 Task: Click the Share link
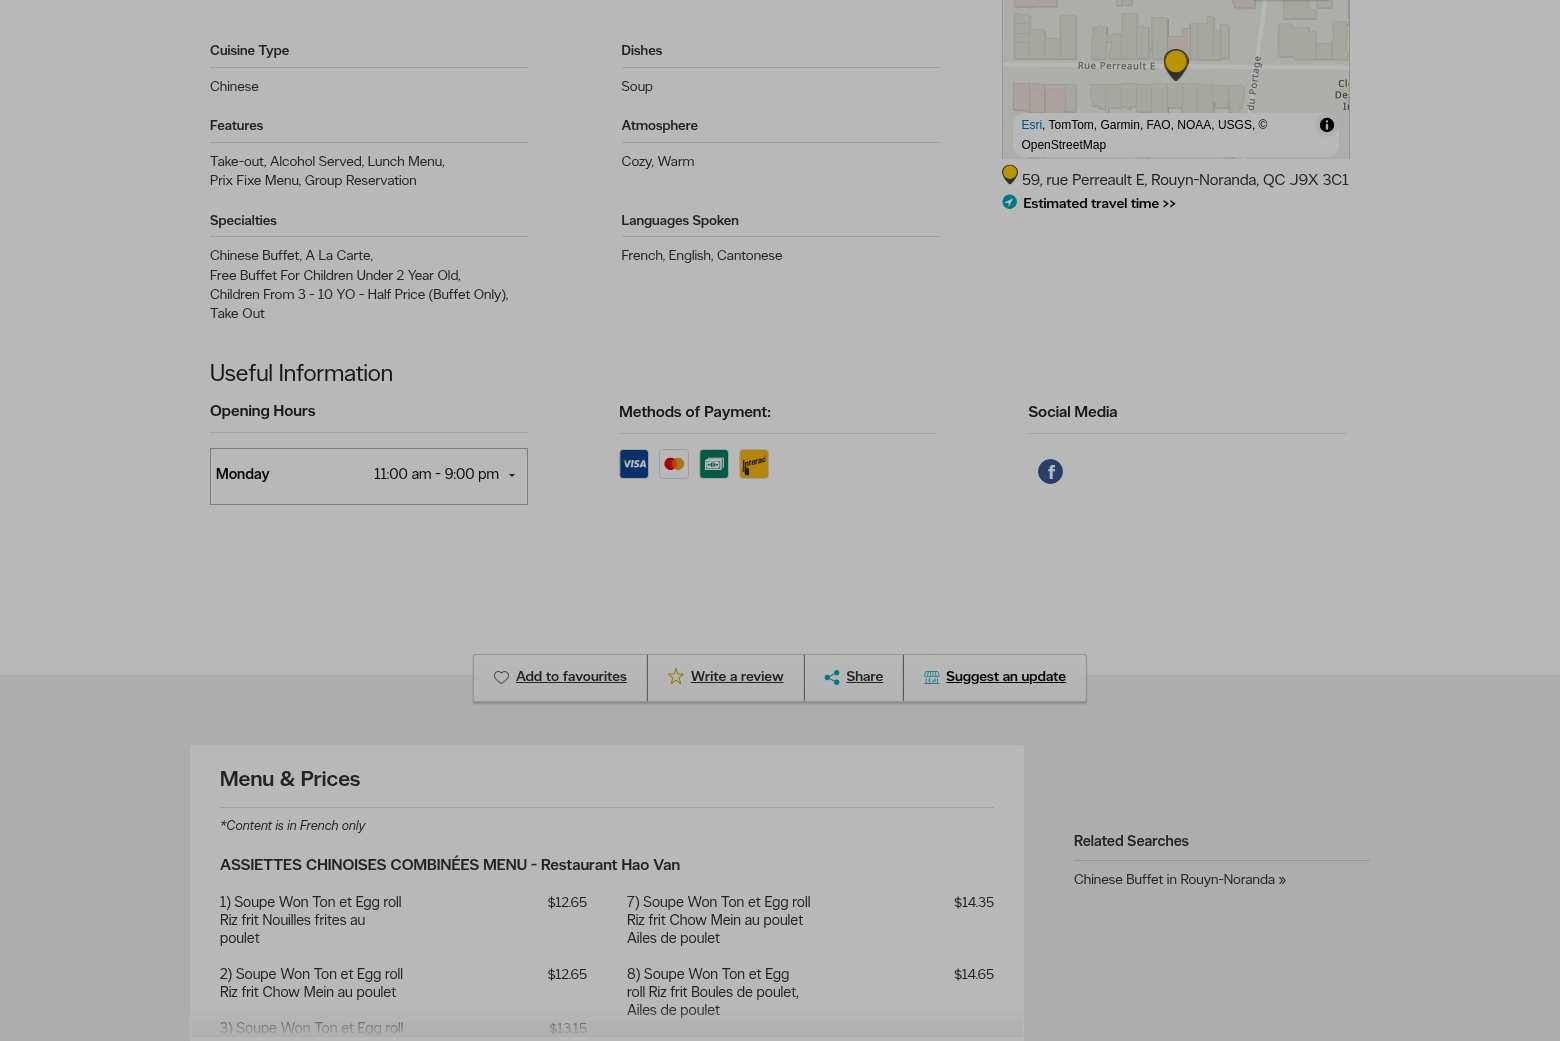click(x=864, y=677)
